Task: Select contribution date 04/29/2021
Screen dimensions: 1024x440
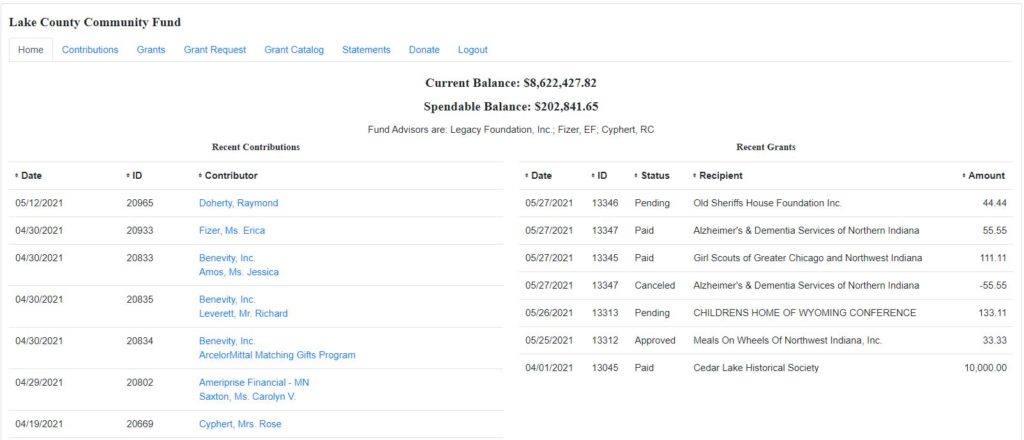Action: click(39, 383)
